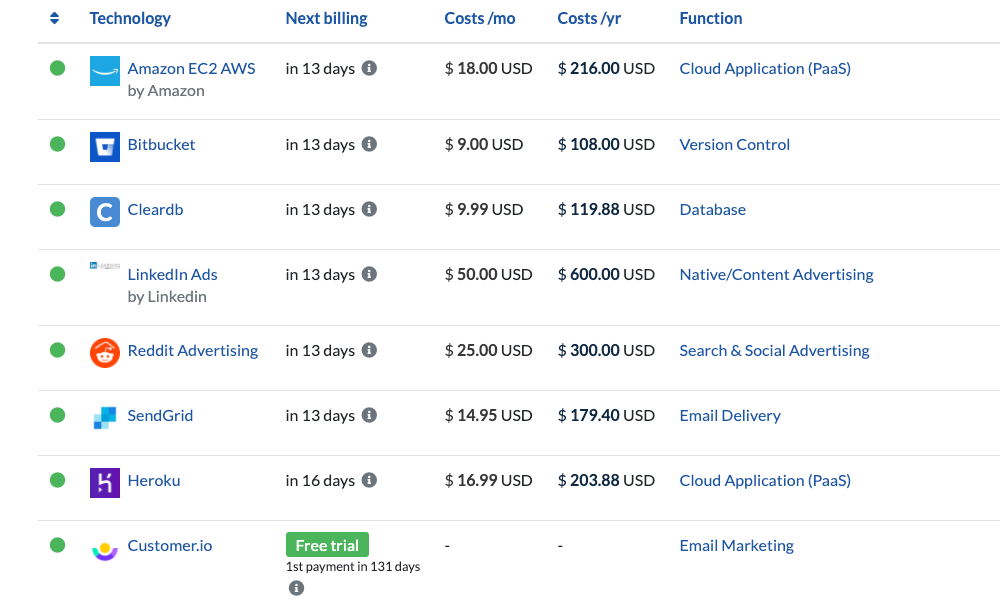Image resolution: width=1000 pixels, height=600 pixels.
Task: Click the LinkedIn Ads logo thumbnail
Action: 105,265
